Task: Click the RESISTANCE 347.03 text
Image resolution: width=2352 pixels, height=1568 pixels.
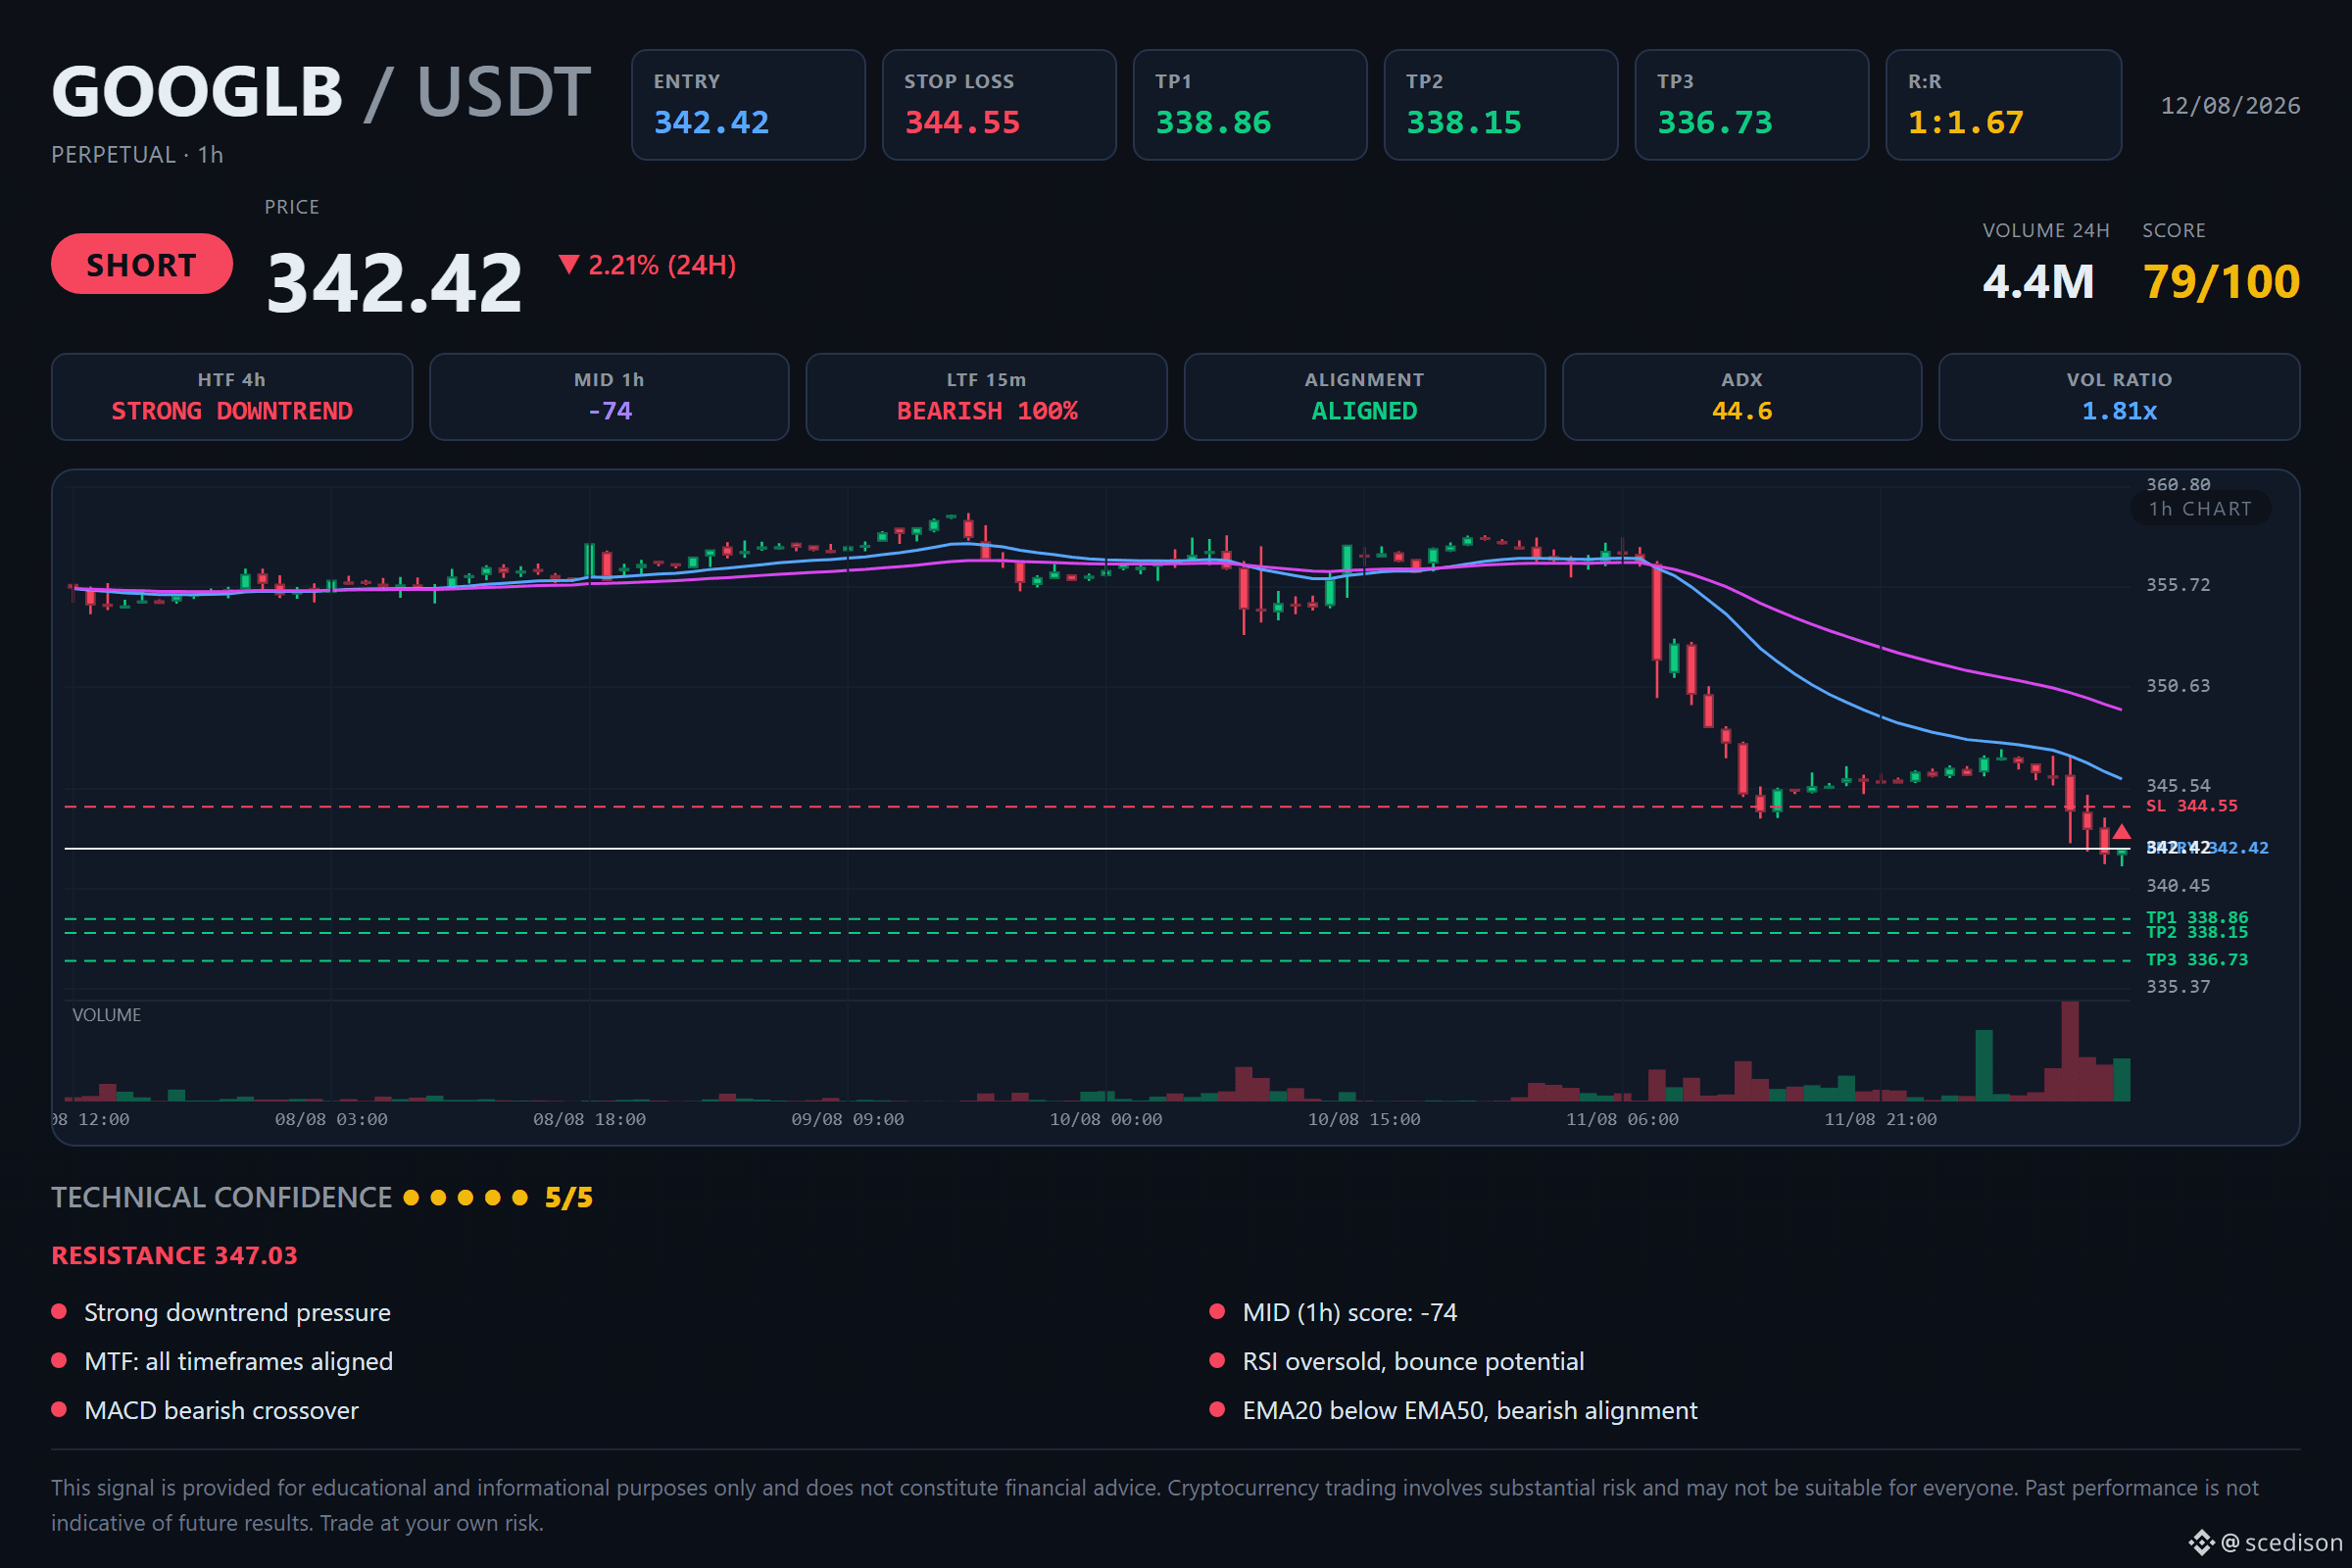Action: [175, 1256]
